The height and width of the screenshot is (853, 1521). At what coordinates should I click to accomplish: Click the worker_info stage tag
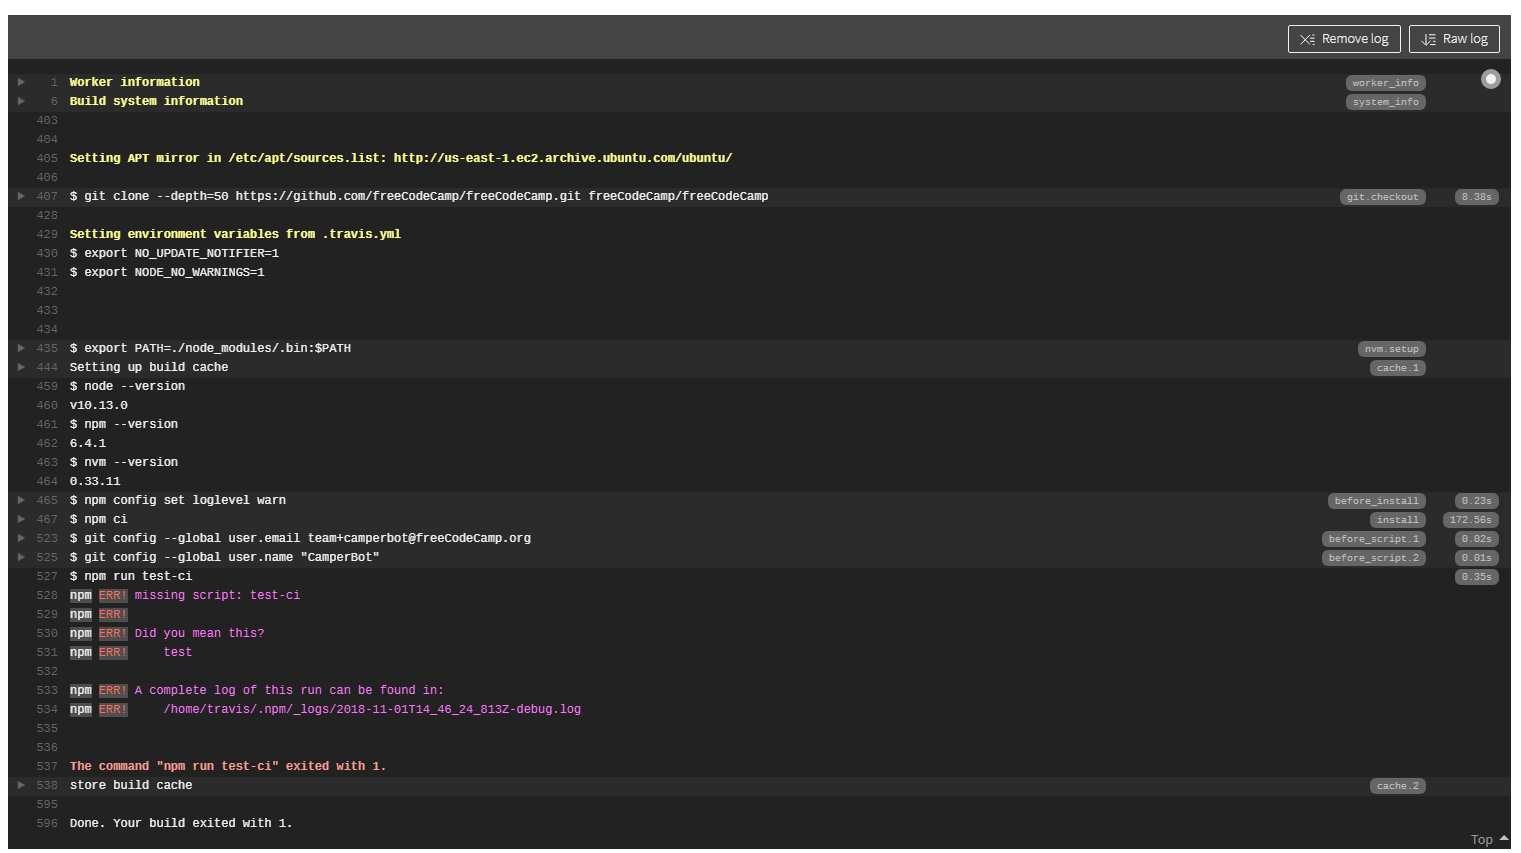1385,82
